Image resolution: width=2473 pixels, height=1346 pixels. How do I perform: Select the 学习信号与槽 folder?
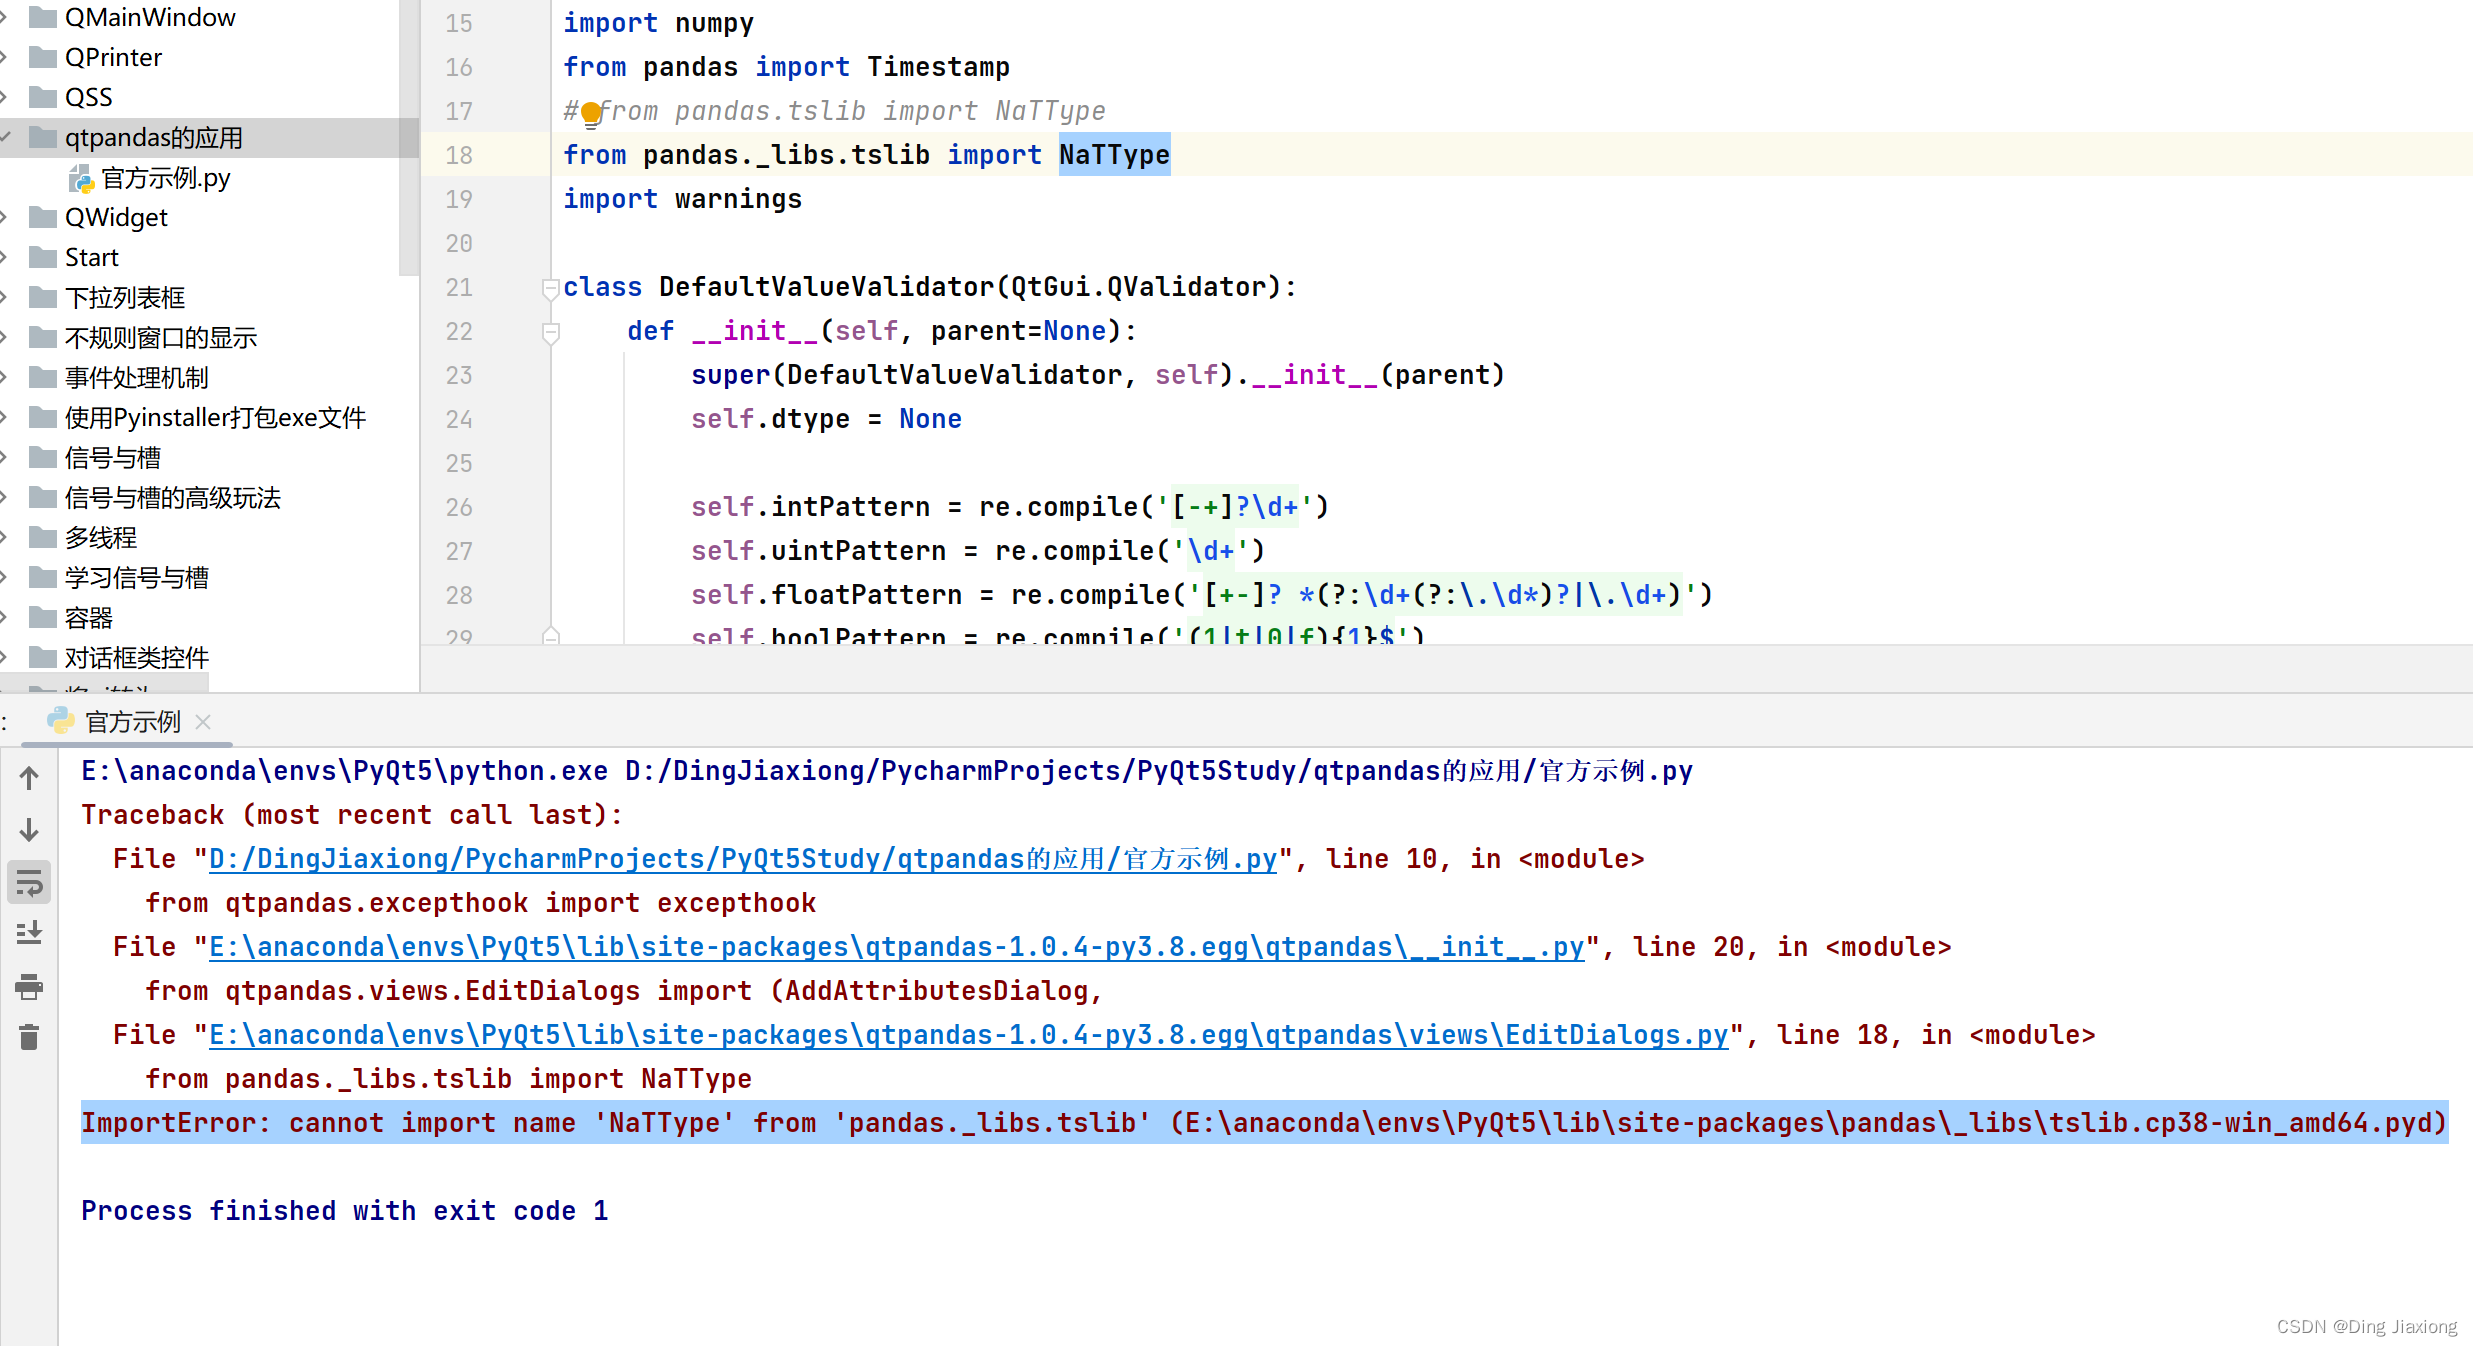(119, 577)
